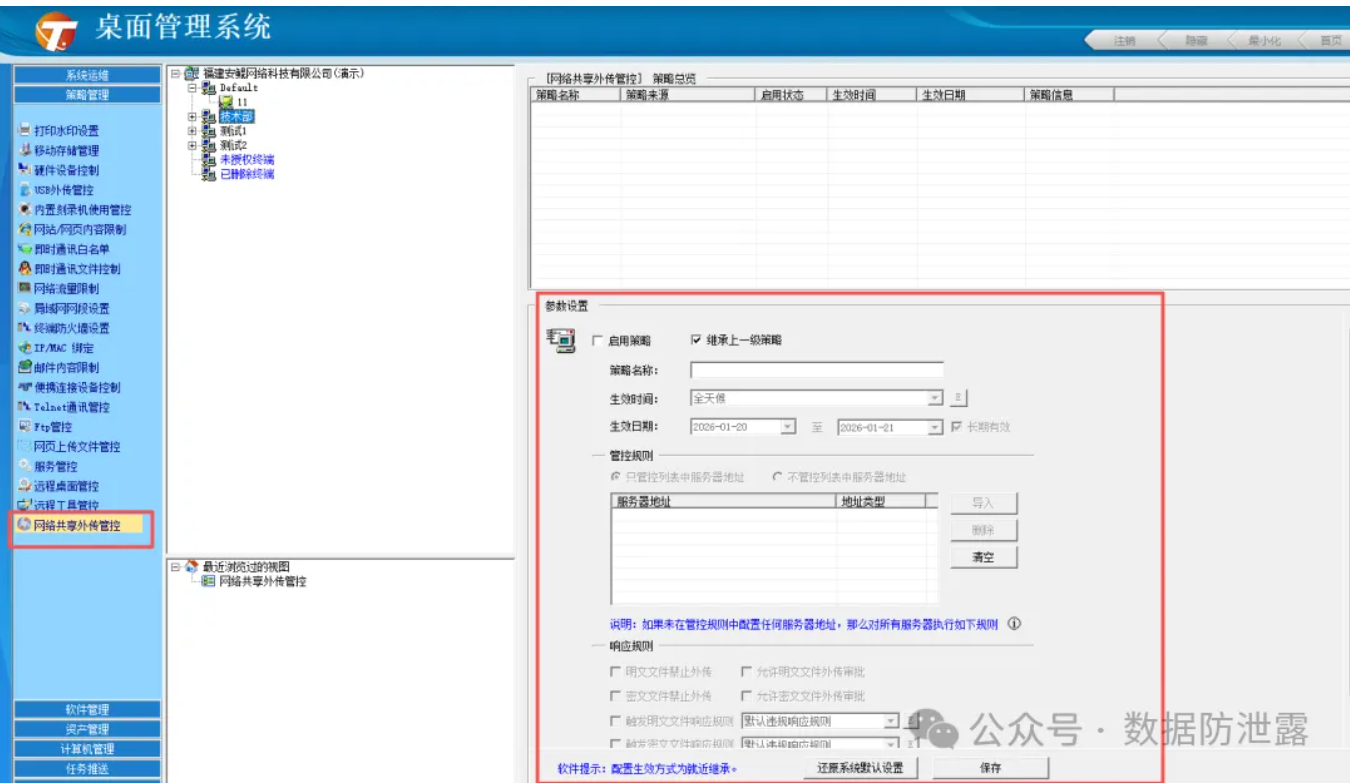Image resolution: width=1350 pixels, height=784 pixels.
Task: Click into the 策略名称 text field
Action: click(816, 370)
